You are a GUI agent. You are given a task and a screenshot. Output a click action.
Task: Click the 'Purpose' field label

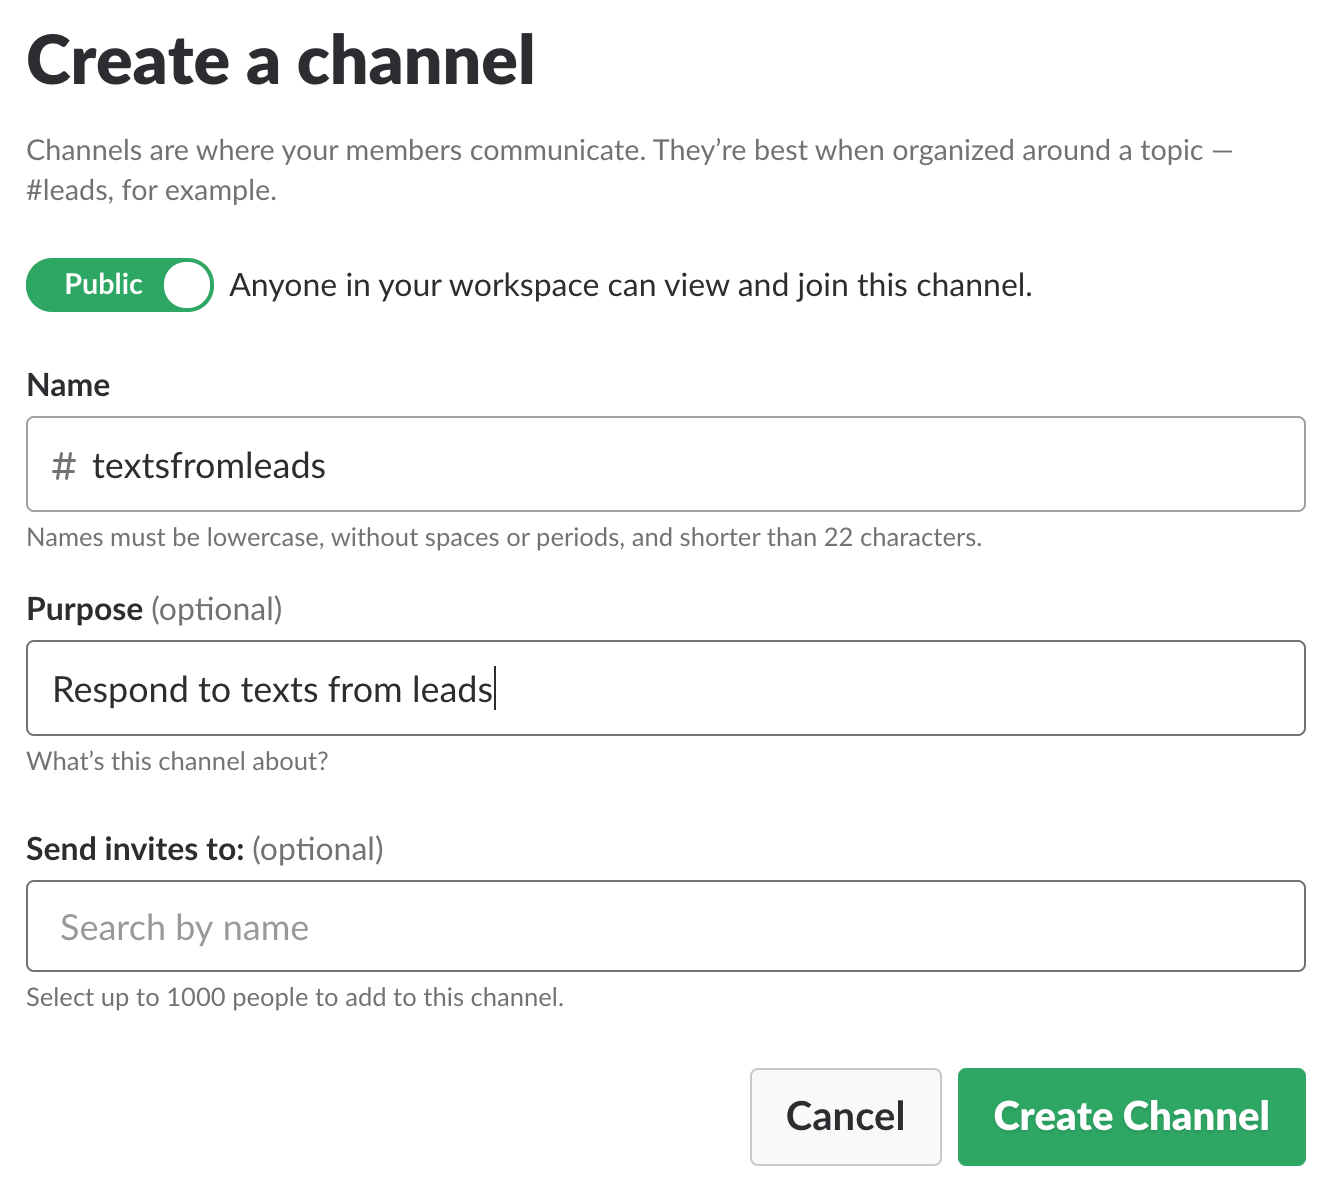click(x=85, y=609)
